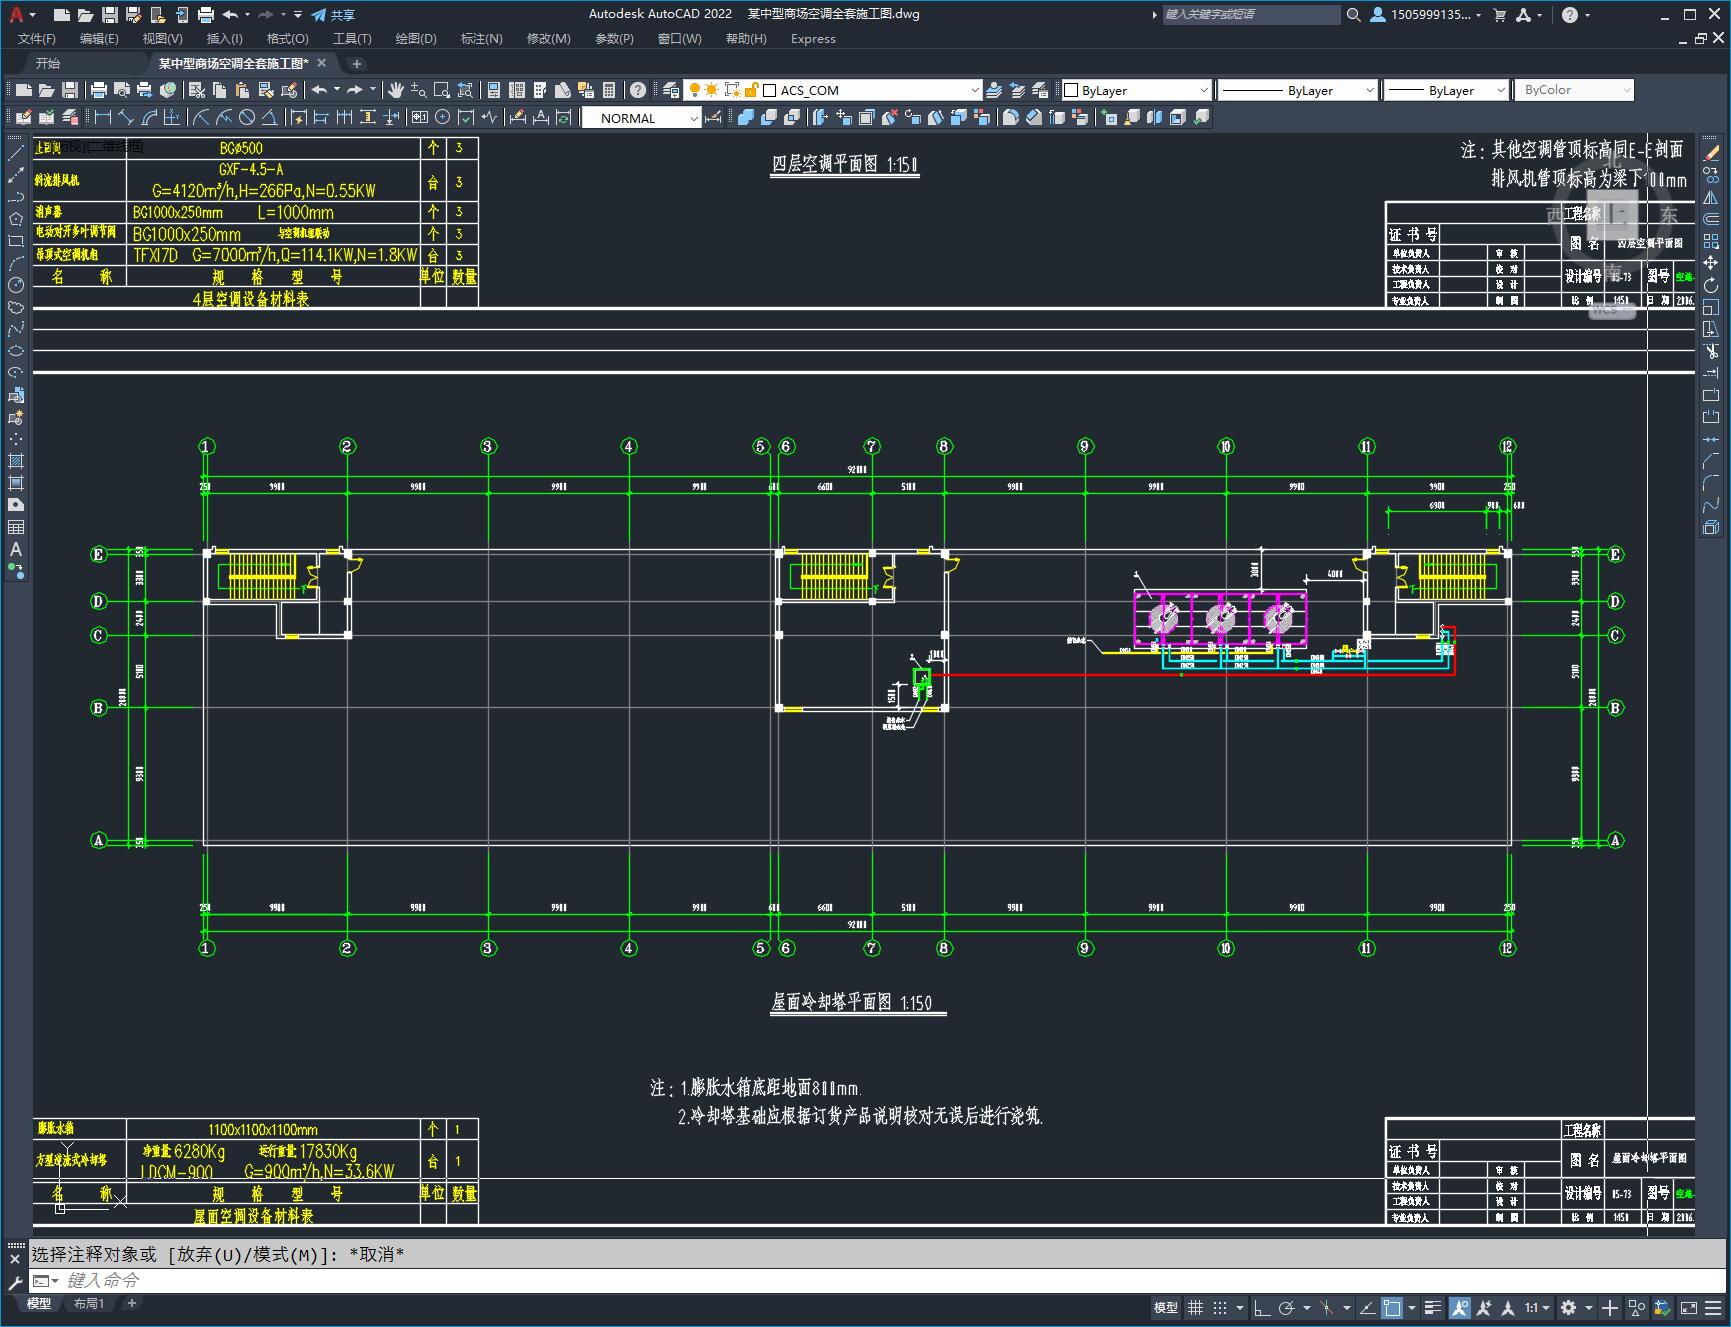The width and height of the screenshot is (1731, 1327).
Task: Toggle snap mode dots in status bar
Action: pos(1220,1307)
